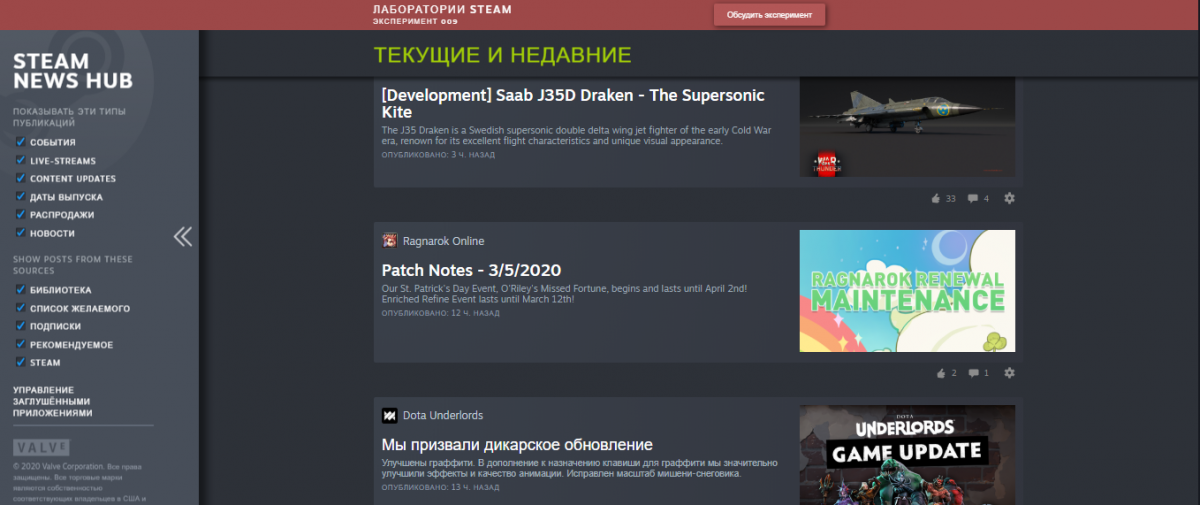
Task: Open comments on Ragnarok Patch Notes post
Action: (x=978, y=373)
